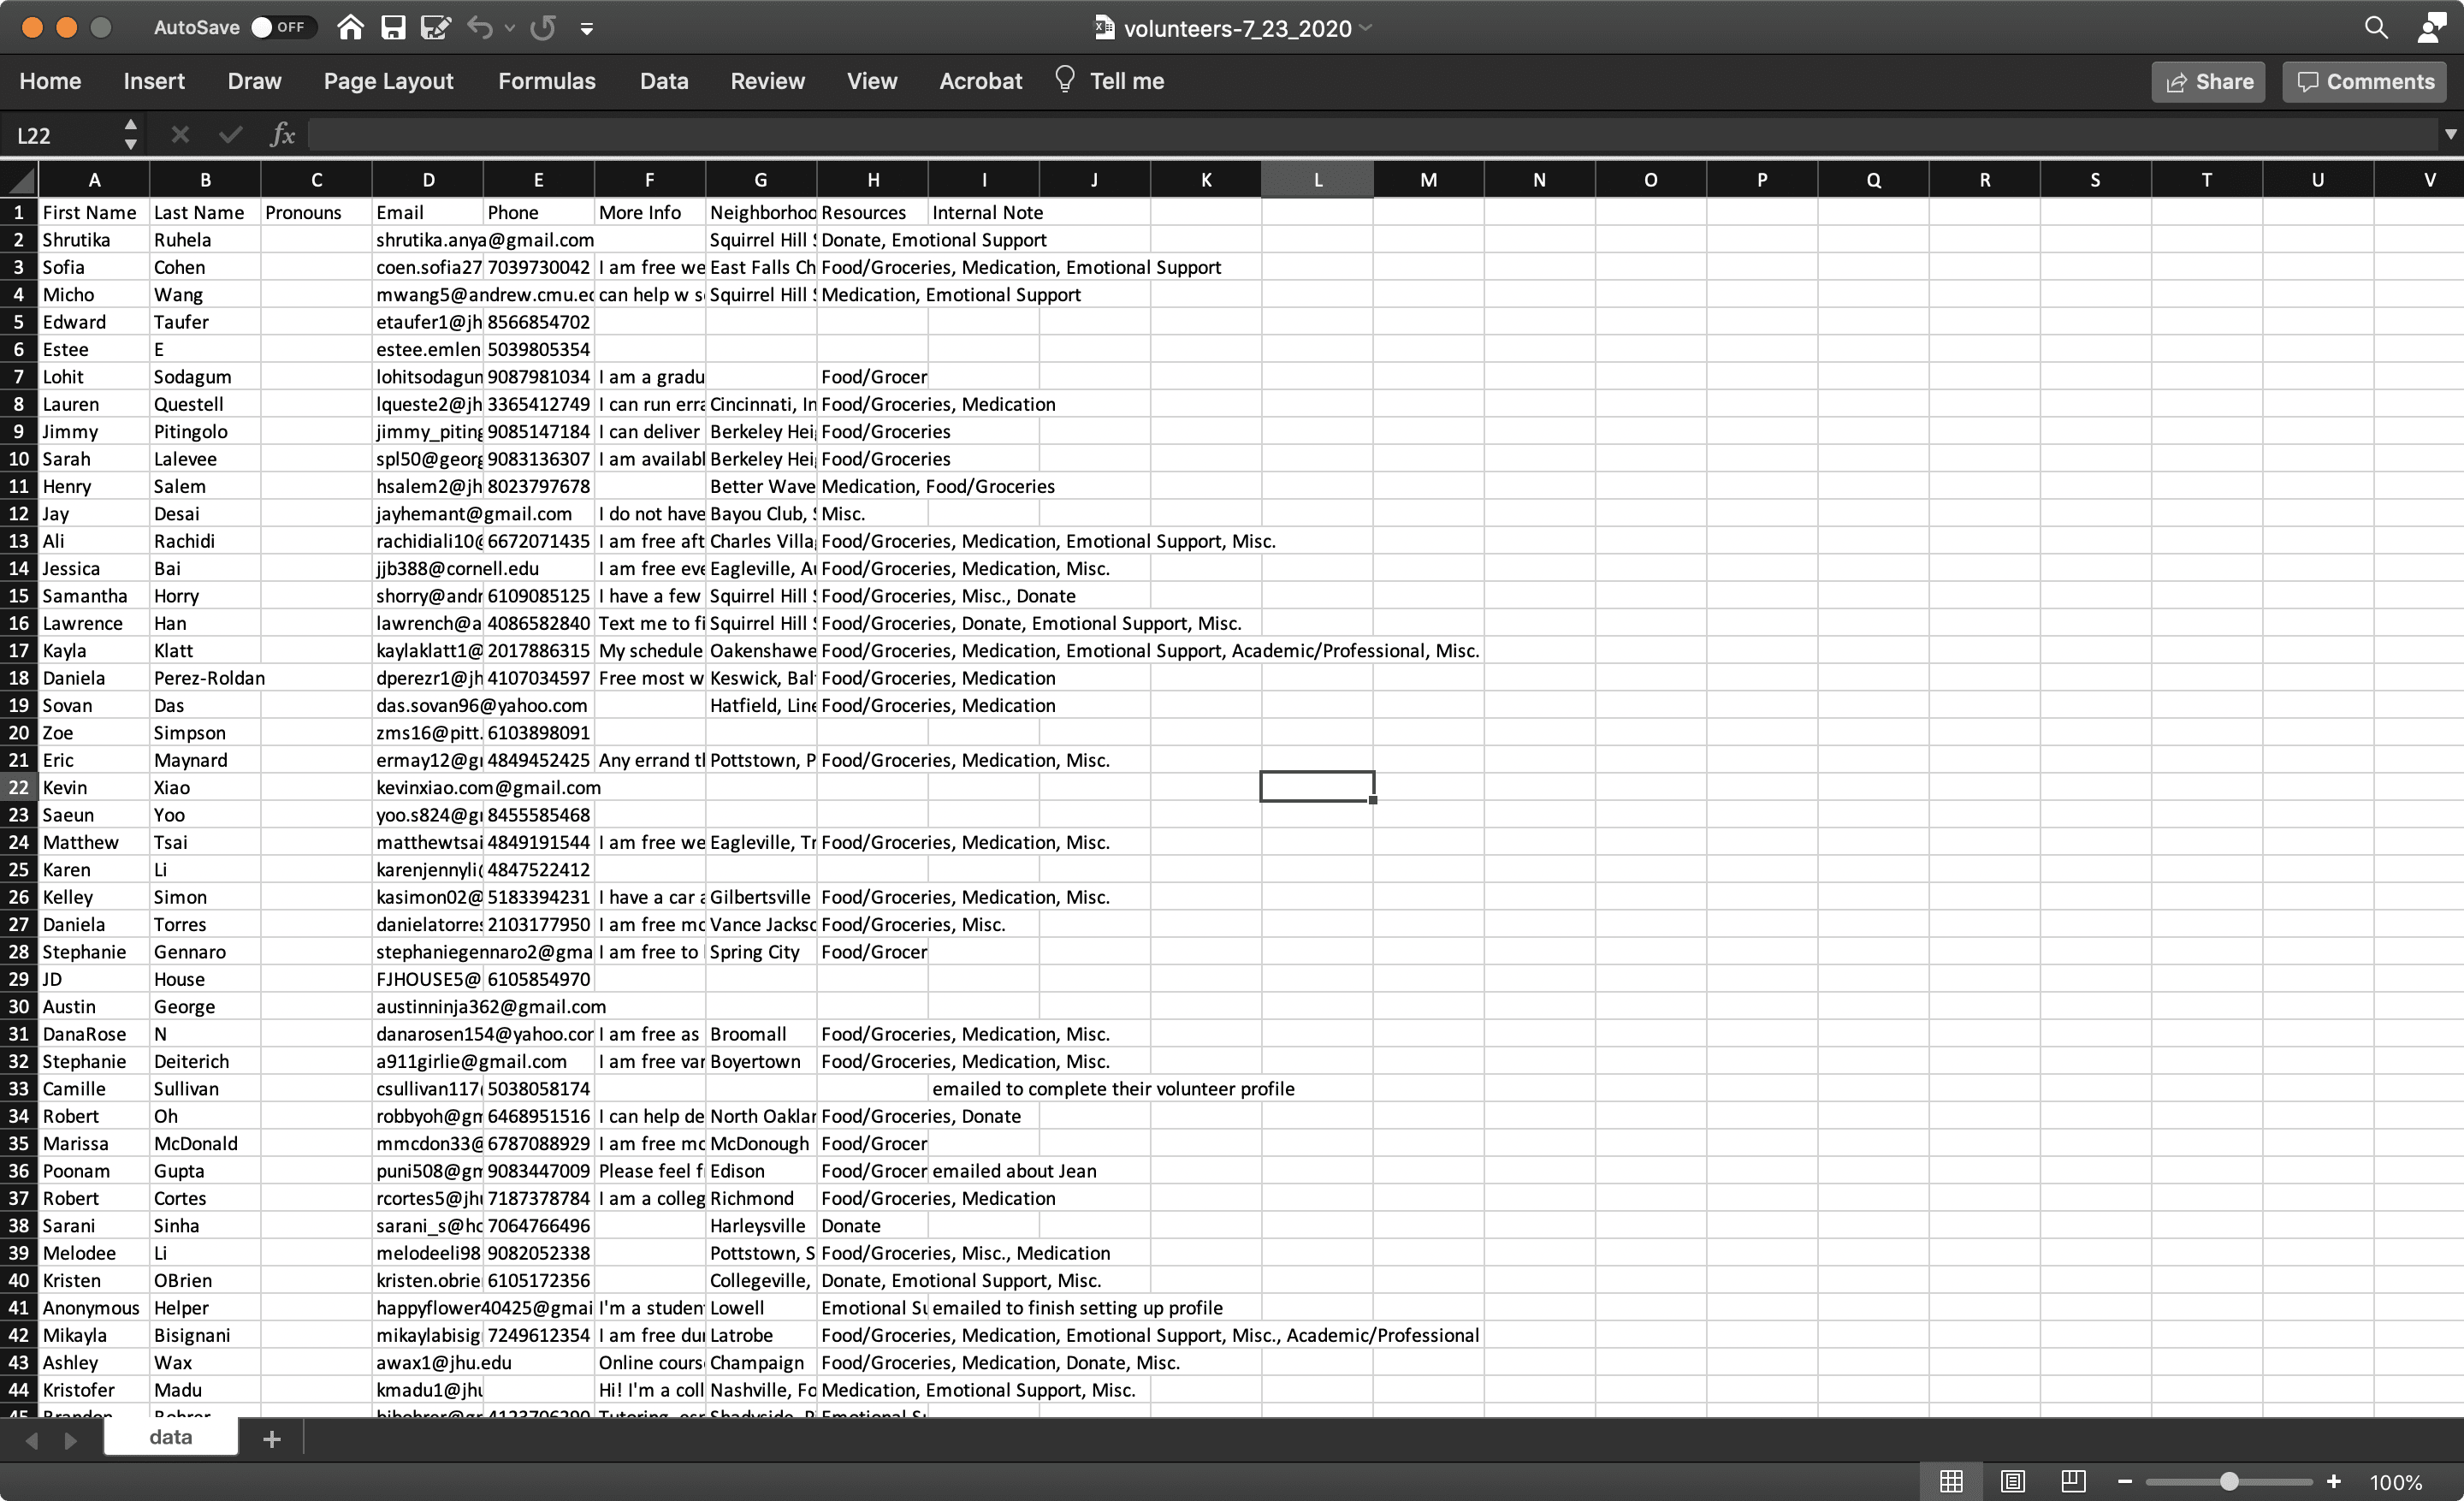Screen dimensions: 2464x1501
Task: Toggle the AutoSave switch
Action: pos(278,27)
